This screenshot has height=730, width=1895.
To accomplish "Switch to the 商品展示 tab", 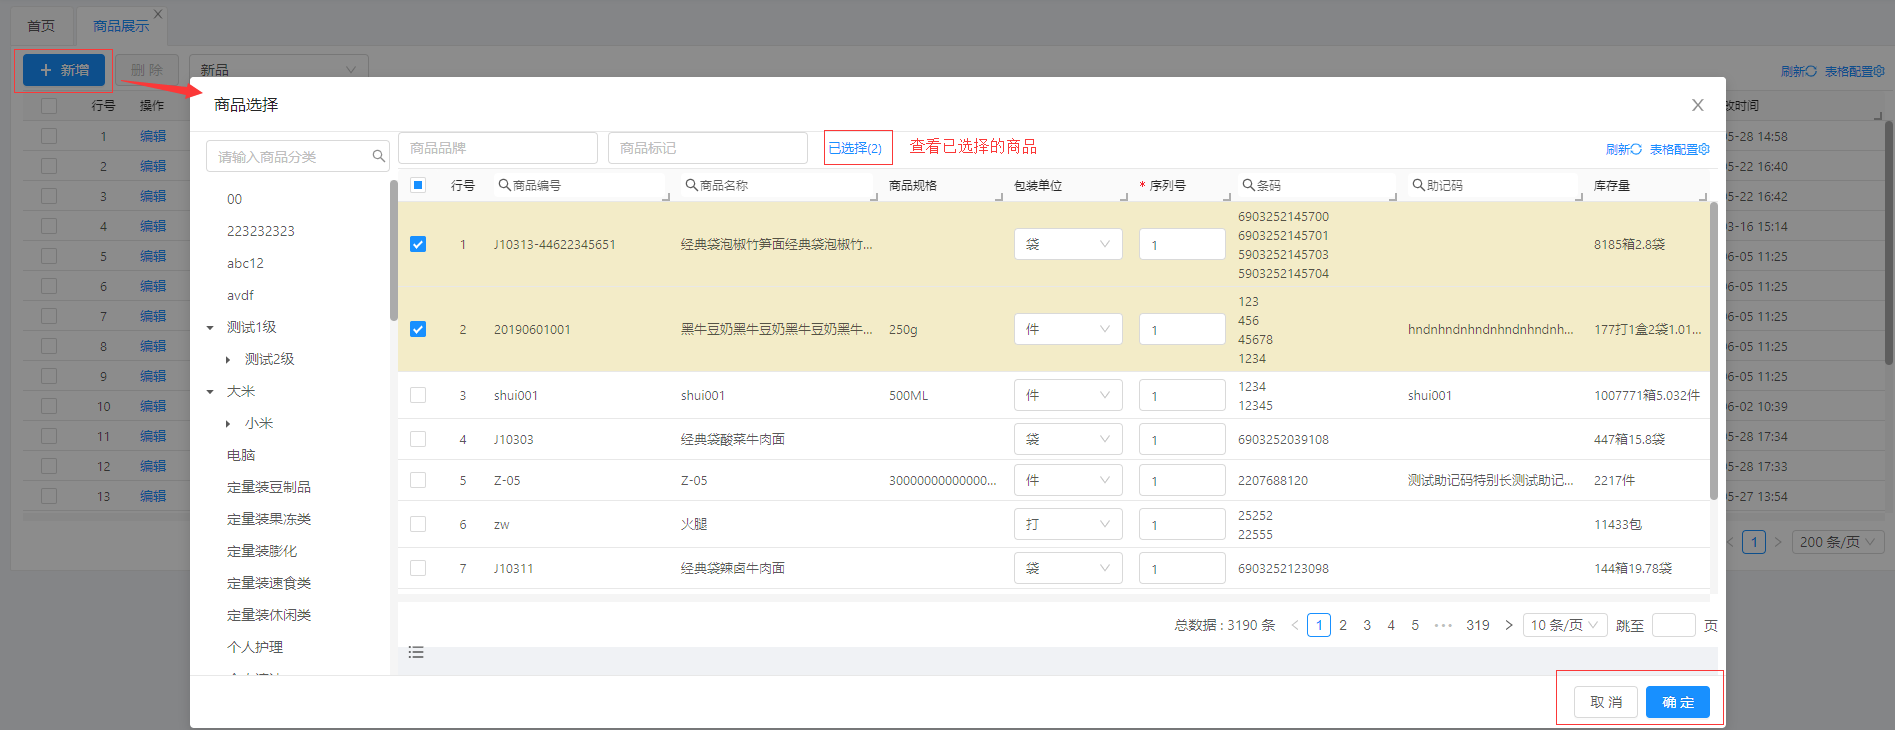I will click(x=121, y=26).
